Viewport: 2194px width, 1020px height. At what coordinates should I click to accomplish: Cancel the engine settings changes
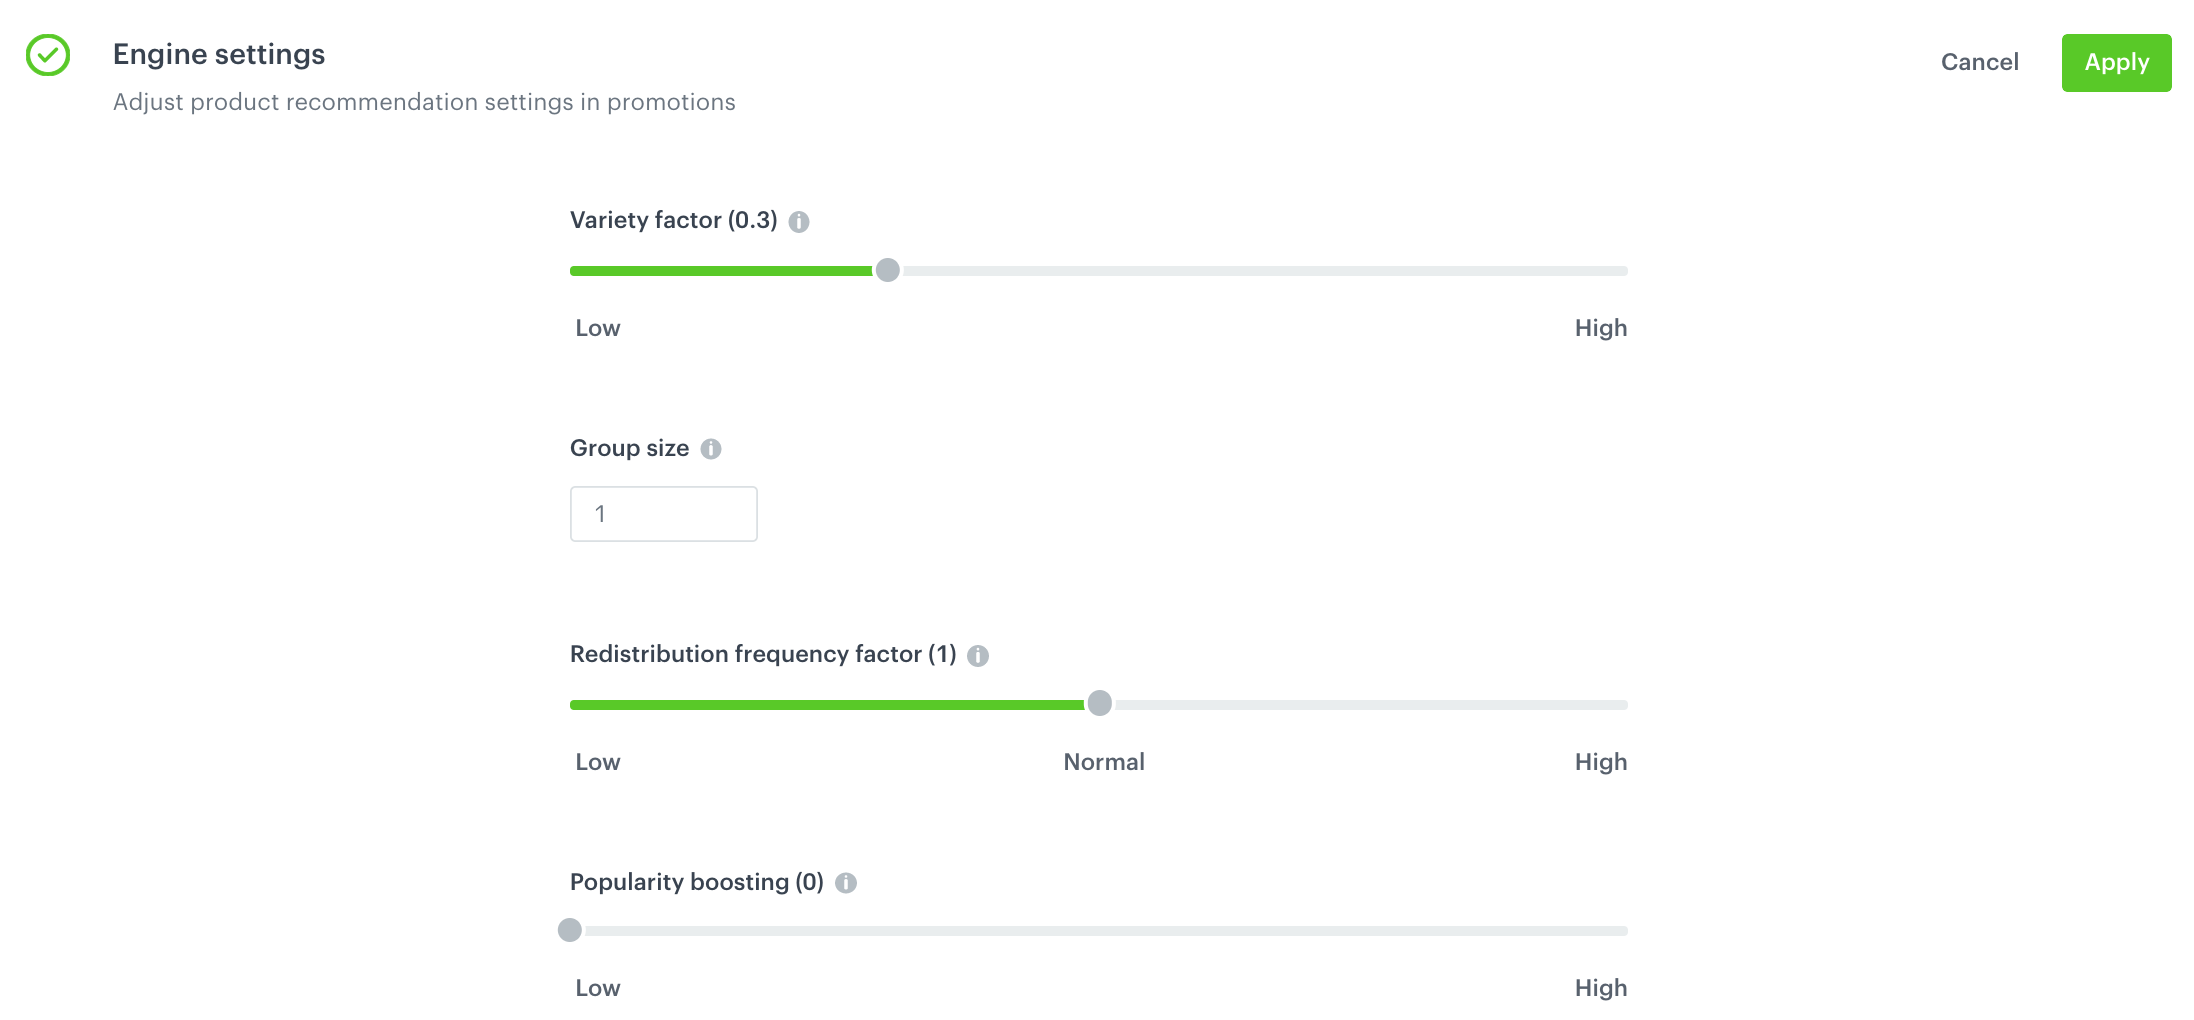(1979, 62)
